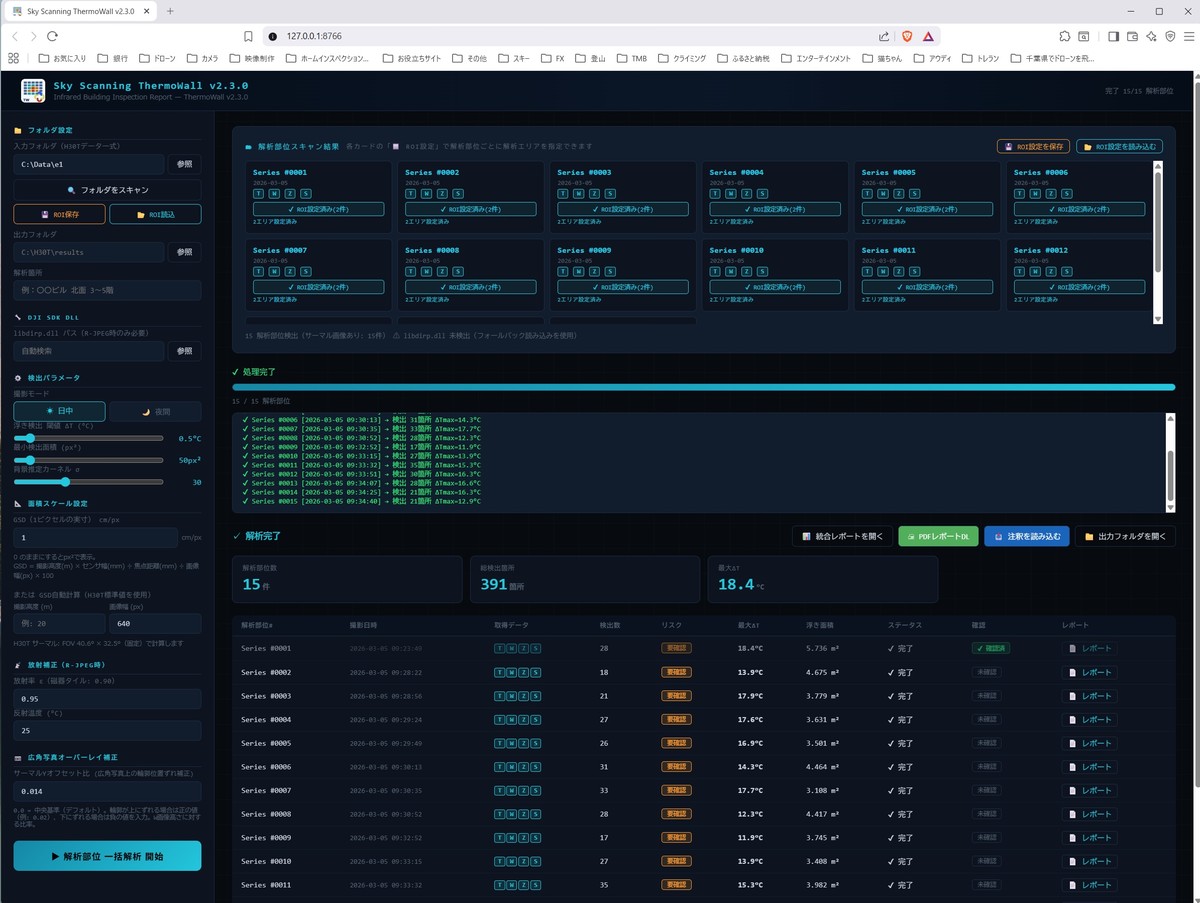
Task: Open the ドローン bookmark folder dropdown
Action: tap(157, 59)
